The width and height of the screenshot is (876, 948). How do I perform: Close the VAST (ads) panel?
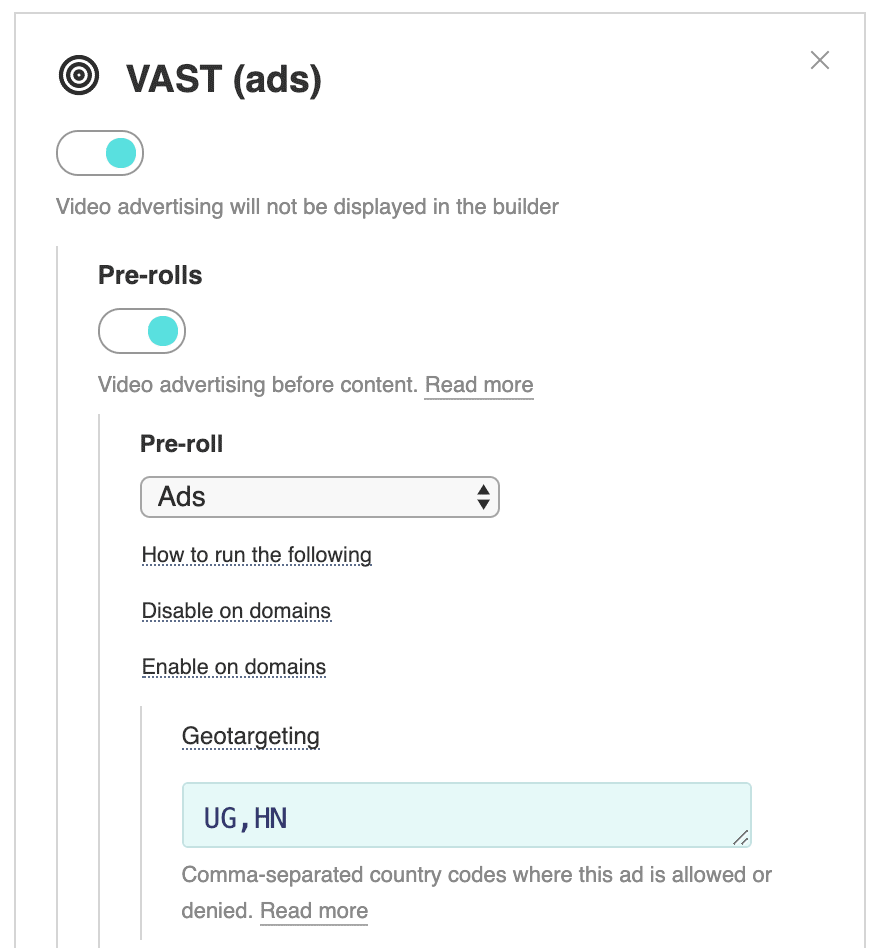[x=819, y=60]
